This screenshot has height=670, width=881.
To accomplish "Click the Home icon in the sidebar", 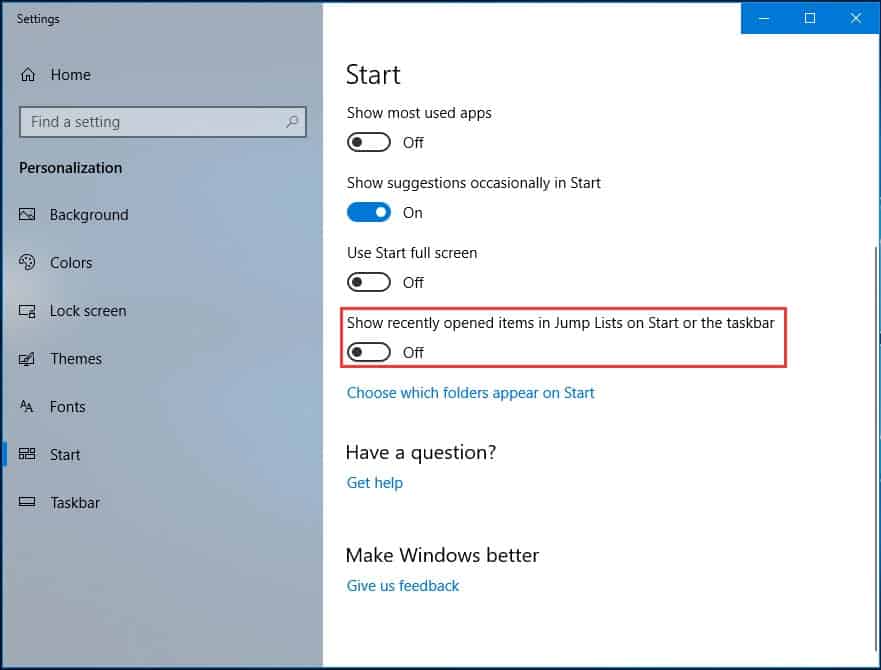I will point(30,74).
